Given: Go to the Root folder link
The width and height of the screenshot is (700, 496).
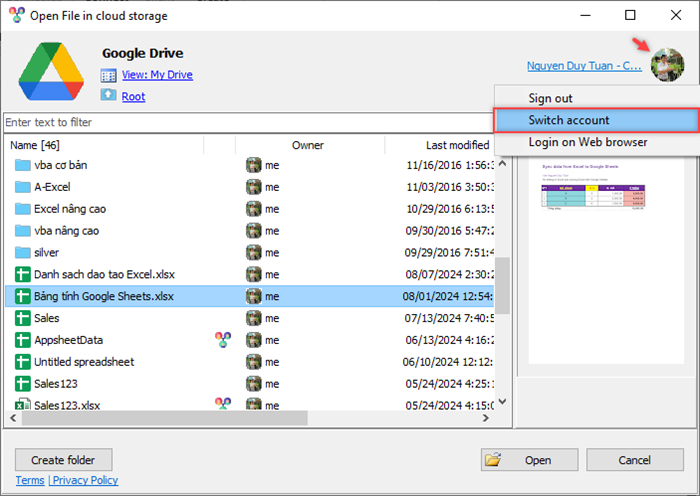Looking at the screenshot, I should tap(133, 96).
